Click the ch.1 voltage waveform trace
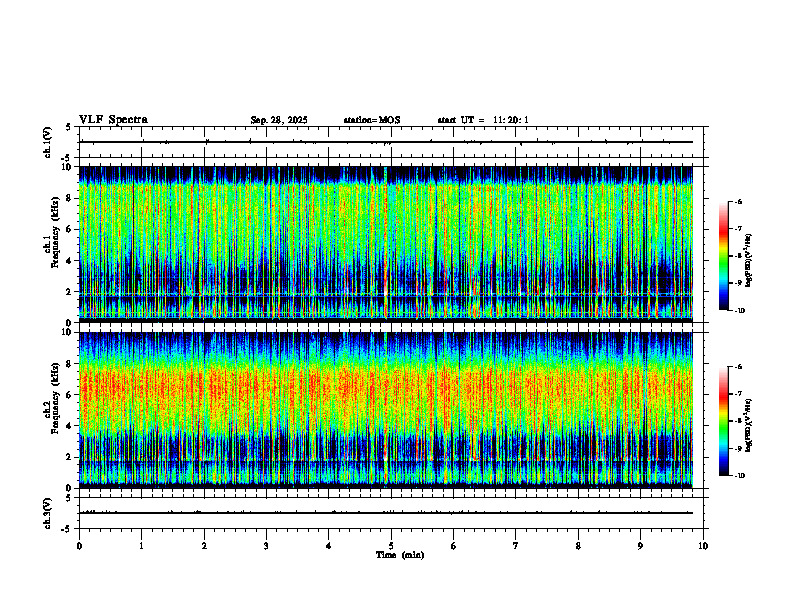Image resolution: width=792 pixels, height=612 pixels. (x=386, y=142)
